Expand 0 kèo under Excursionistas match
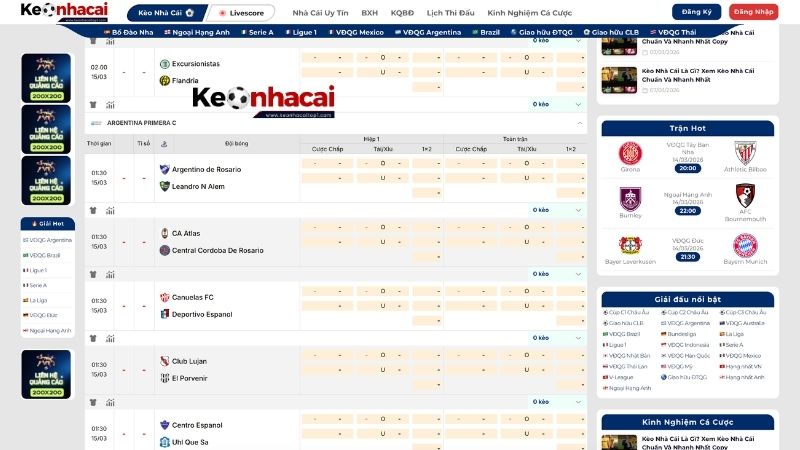The width and height of the screenshot is (800, 450). (x=557, y=104)
